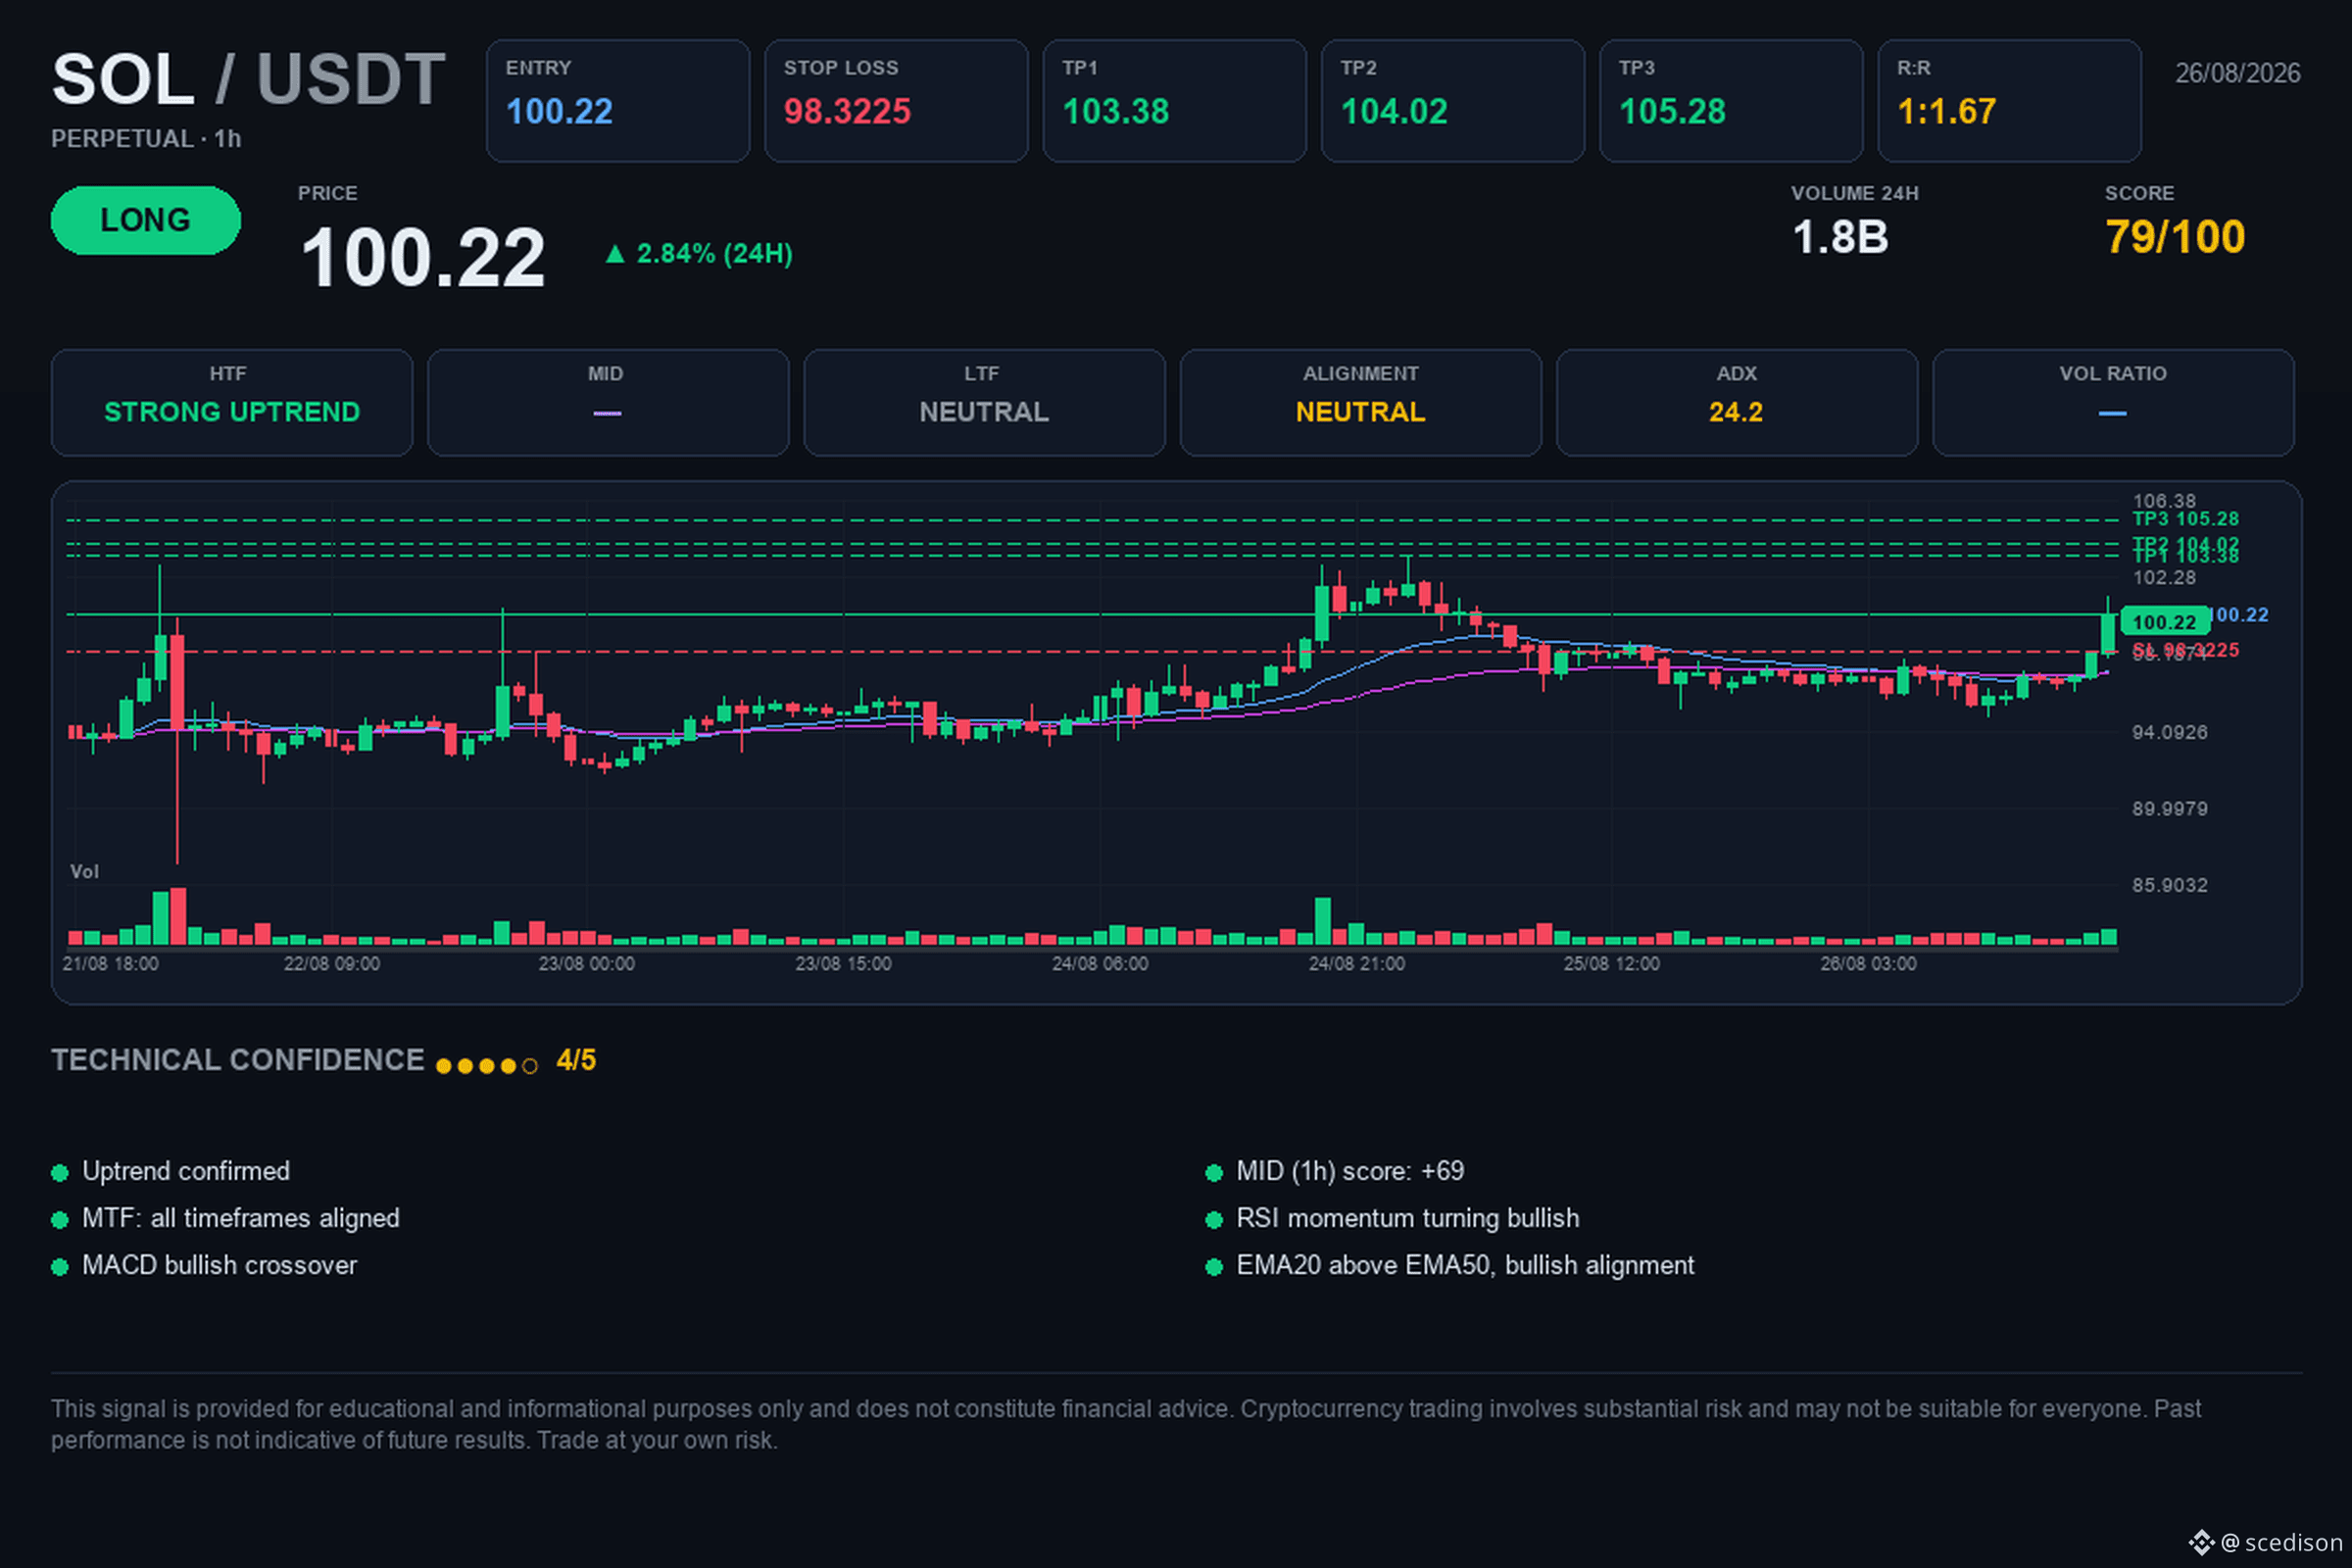Select the HTF Strong Uptrend tile
Screen dimensions: 2352x1568
click(x=232, y=403)
